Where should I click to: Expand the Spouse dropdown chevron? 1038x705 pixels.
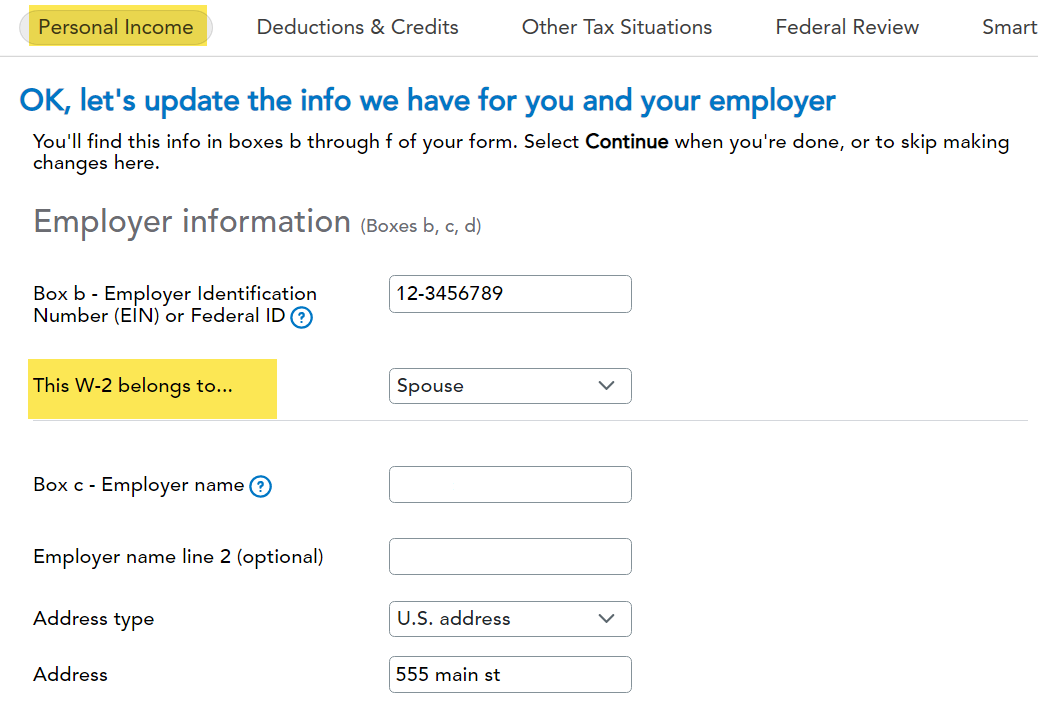(606, 385)
